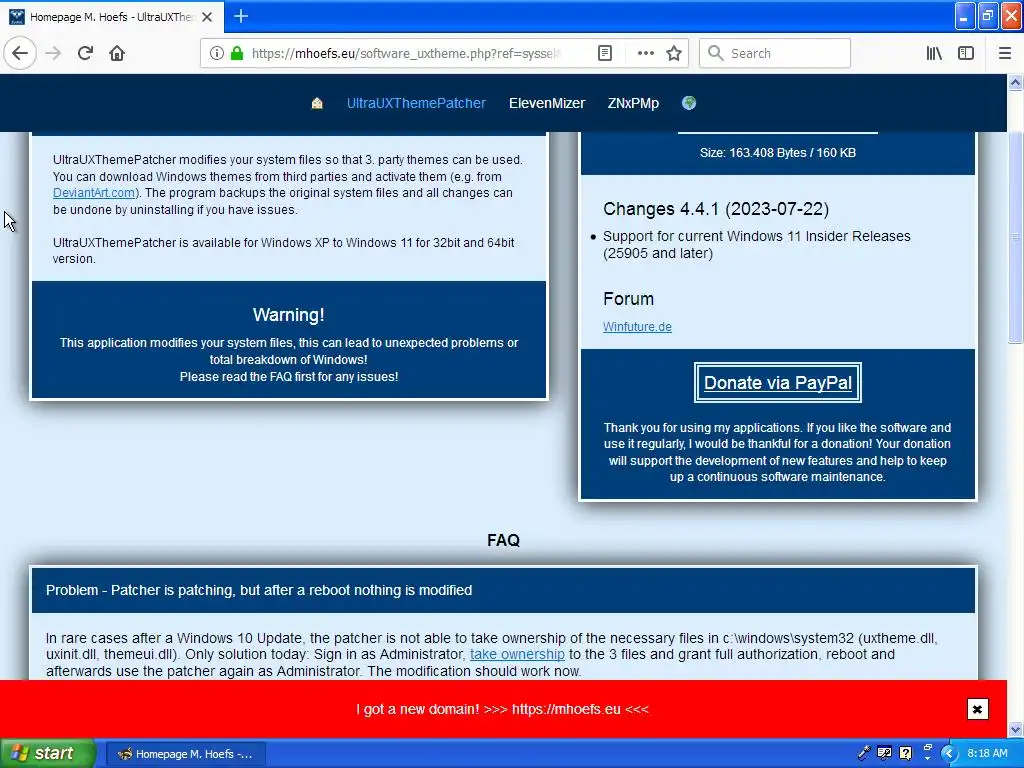Open the ElevenMizer page
Image resolution: width=1024 pixels, height=768 pixels.
pyautogui.click(x=547, y=103)
